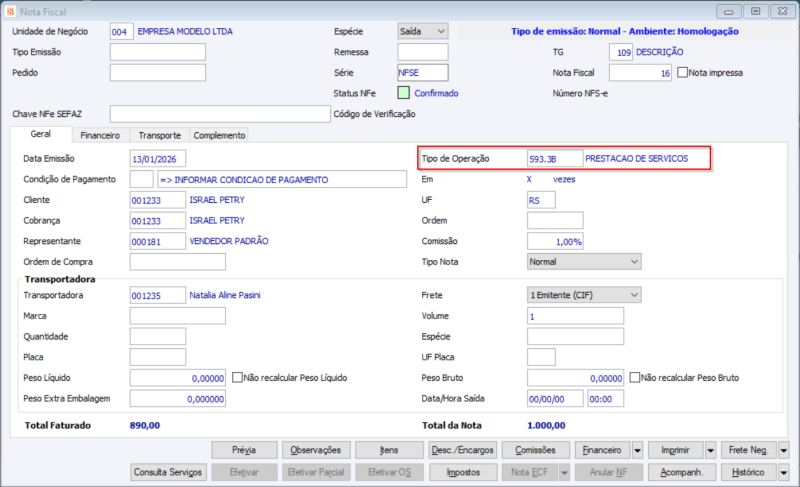800x487 pixels.
Task: Click the UF field RS
Action: click(x=541, y=200)
